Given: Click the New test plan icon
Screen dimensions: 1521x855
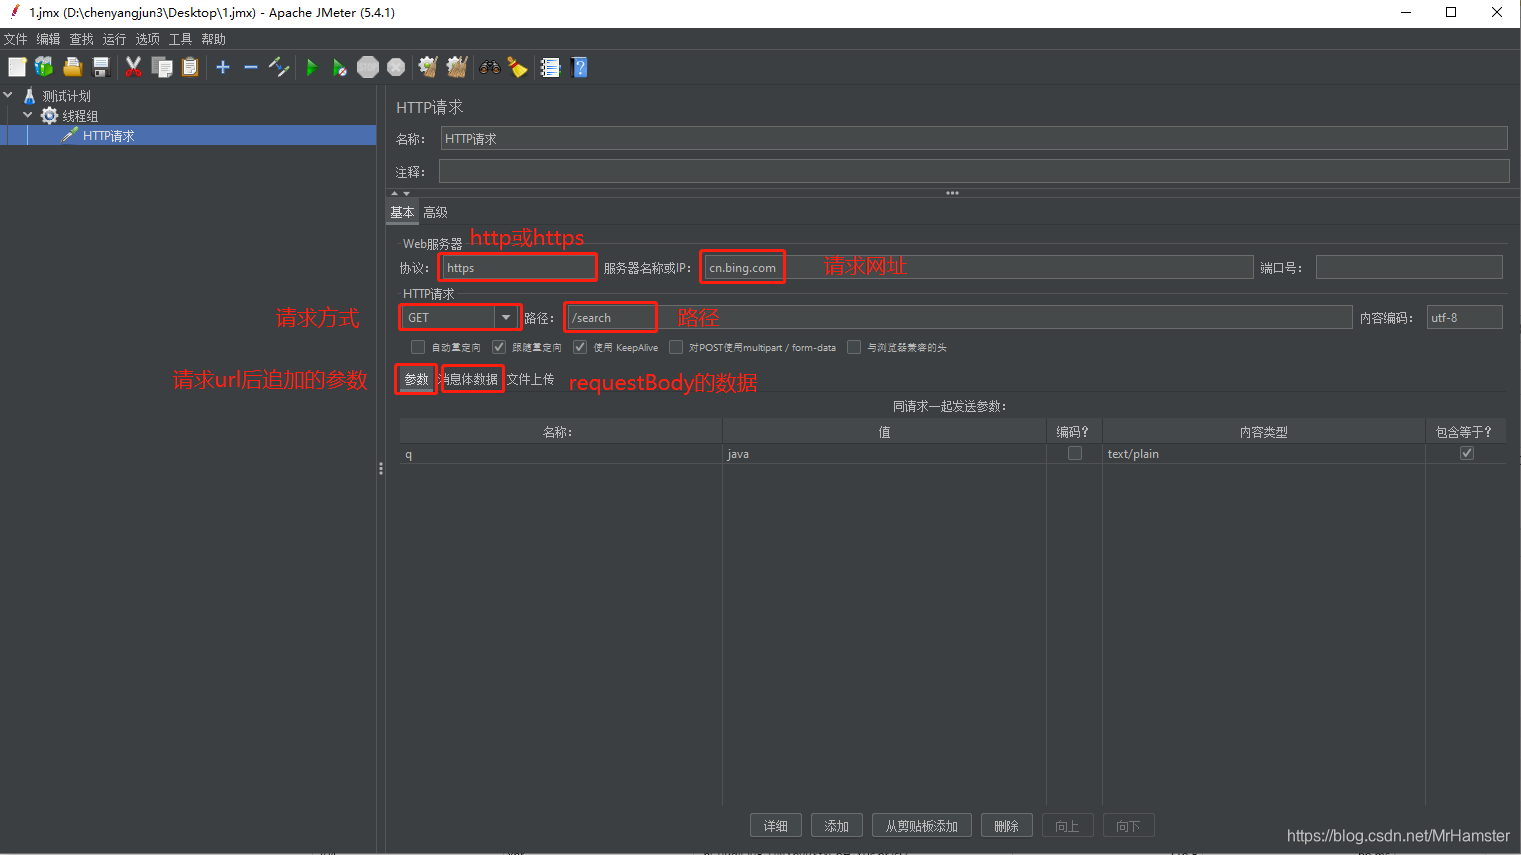Looking at the screenshot, I should (x=17, y=67).
